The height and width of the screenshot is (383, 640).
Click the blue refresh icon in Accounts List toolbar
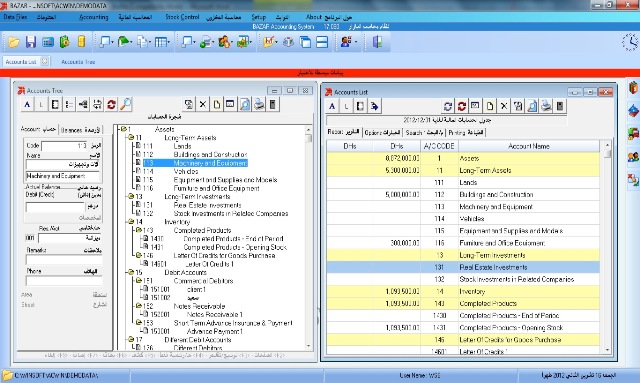point(448,106)
